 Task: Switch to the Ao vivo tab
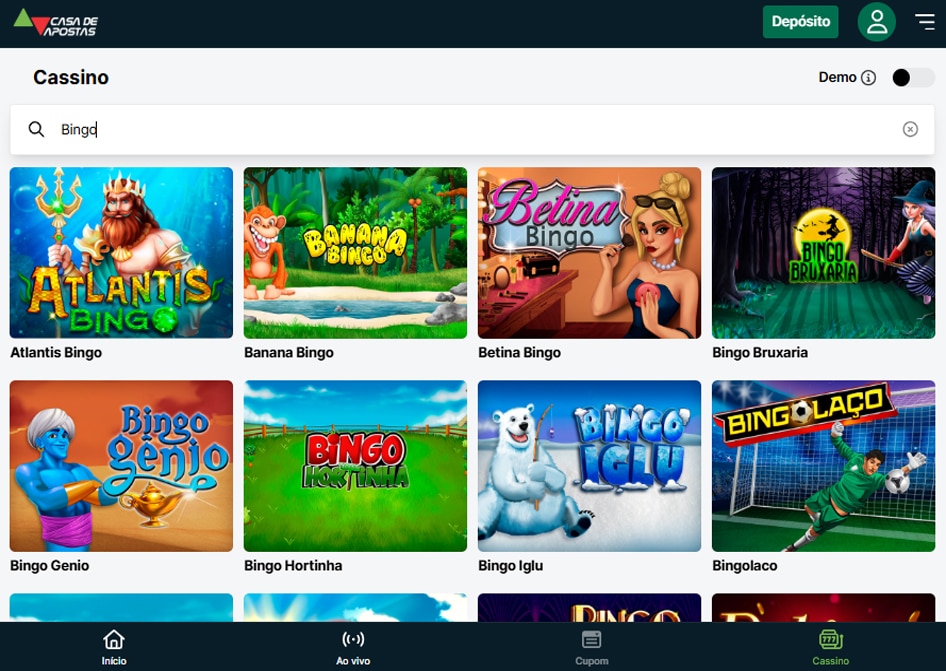353,647
